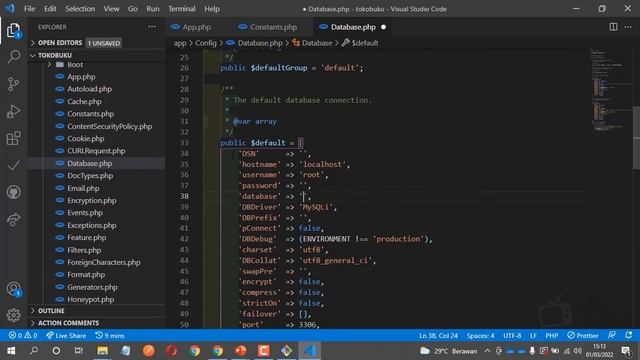Click Database.php breadcrumb segment
This screenshot has width=640, height=360.
point(260,43)
